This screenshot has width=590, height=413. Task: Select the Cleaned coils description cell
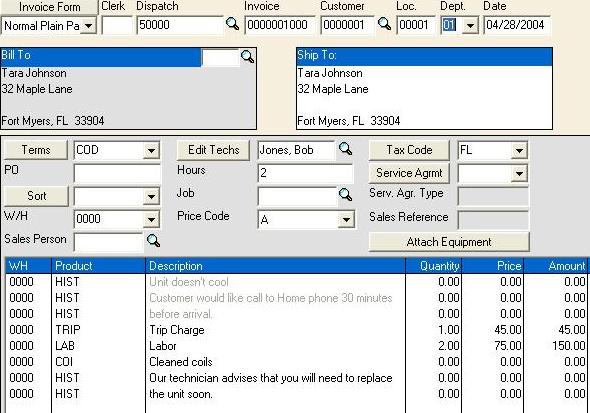click(275, 362)
